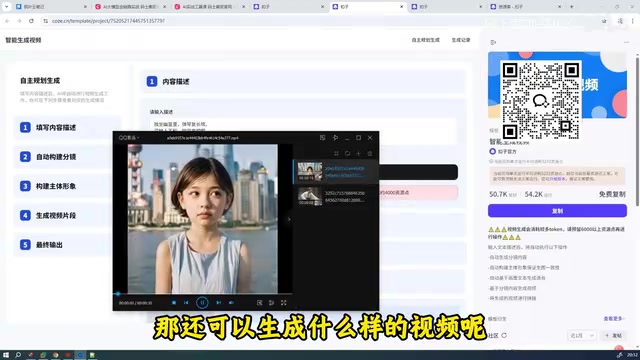Skip to previous video in QQ player
Viewport: 640px width, 360px height.
coord(186,303)
